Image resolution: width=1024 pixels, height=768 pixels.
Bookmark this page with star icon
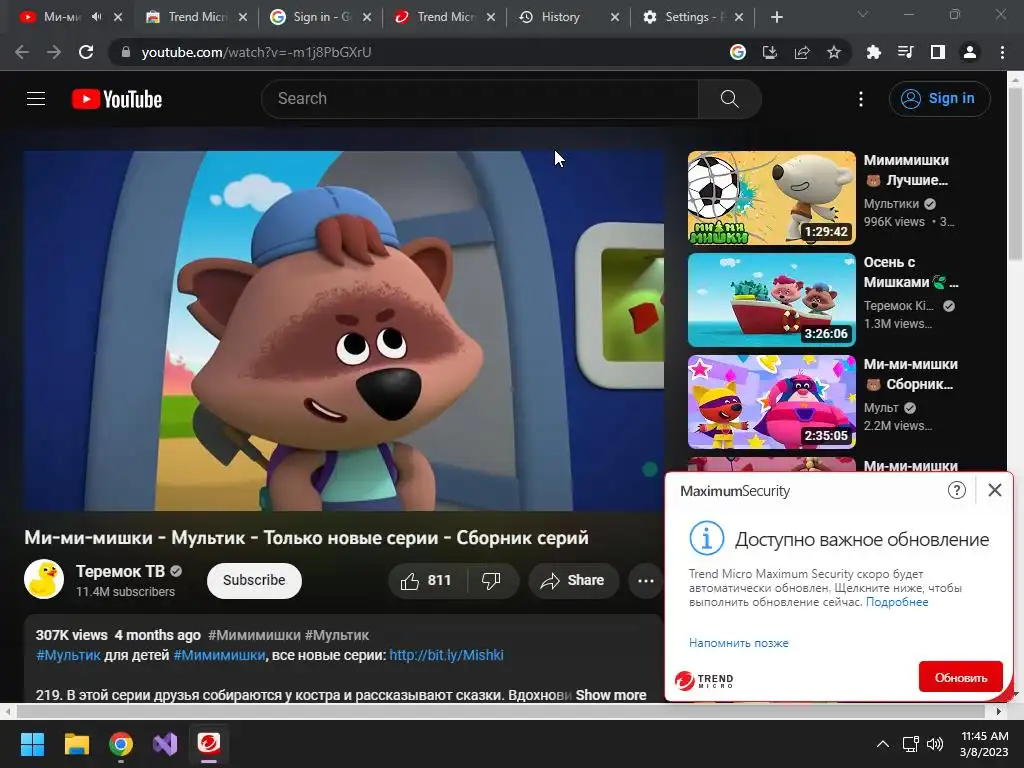tap(834, 52)
